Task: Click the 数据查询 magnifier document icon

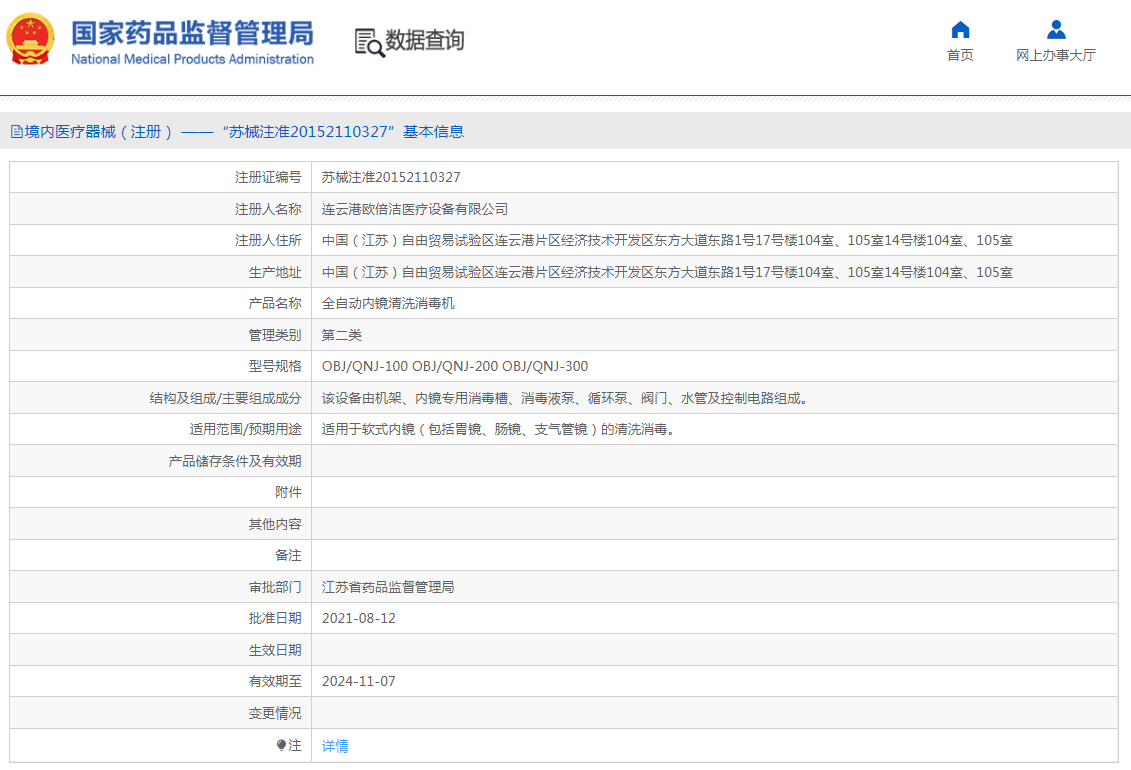Action: (x=366, y=41)
